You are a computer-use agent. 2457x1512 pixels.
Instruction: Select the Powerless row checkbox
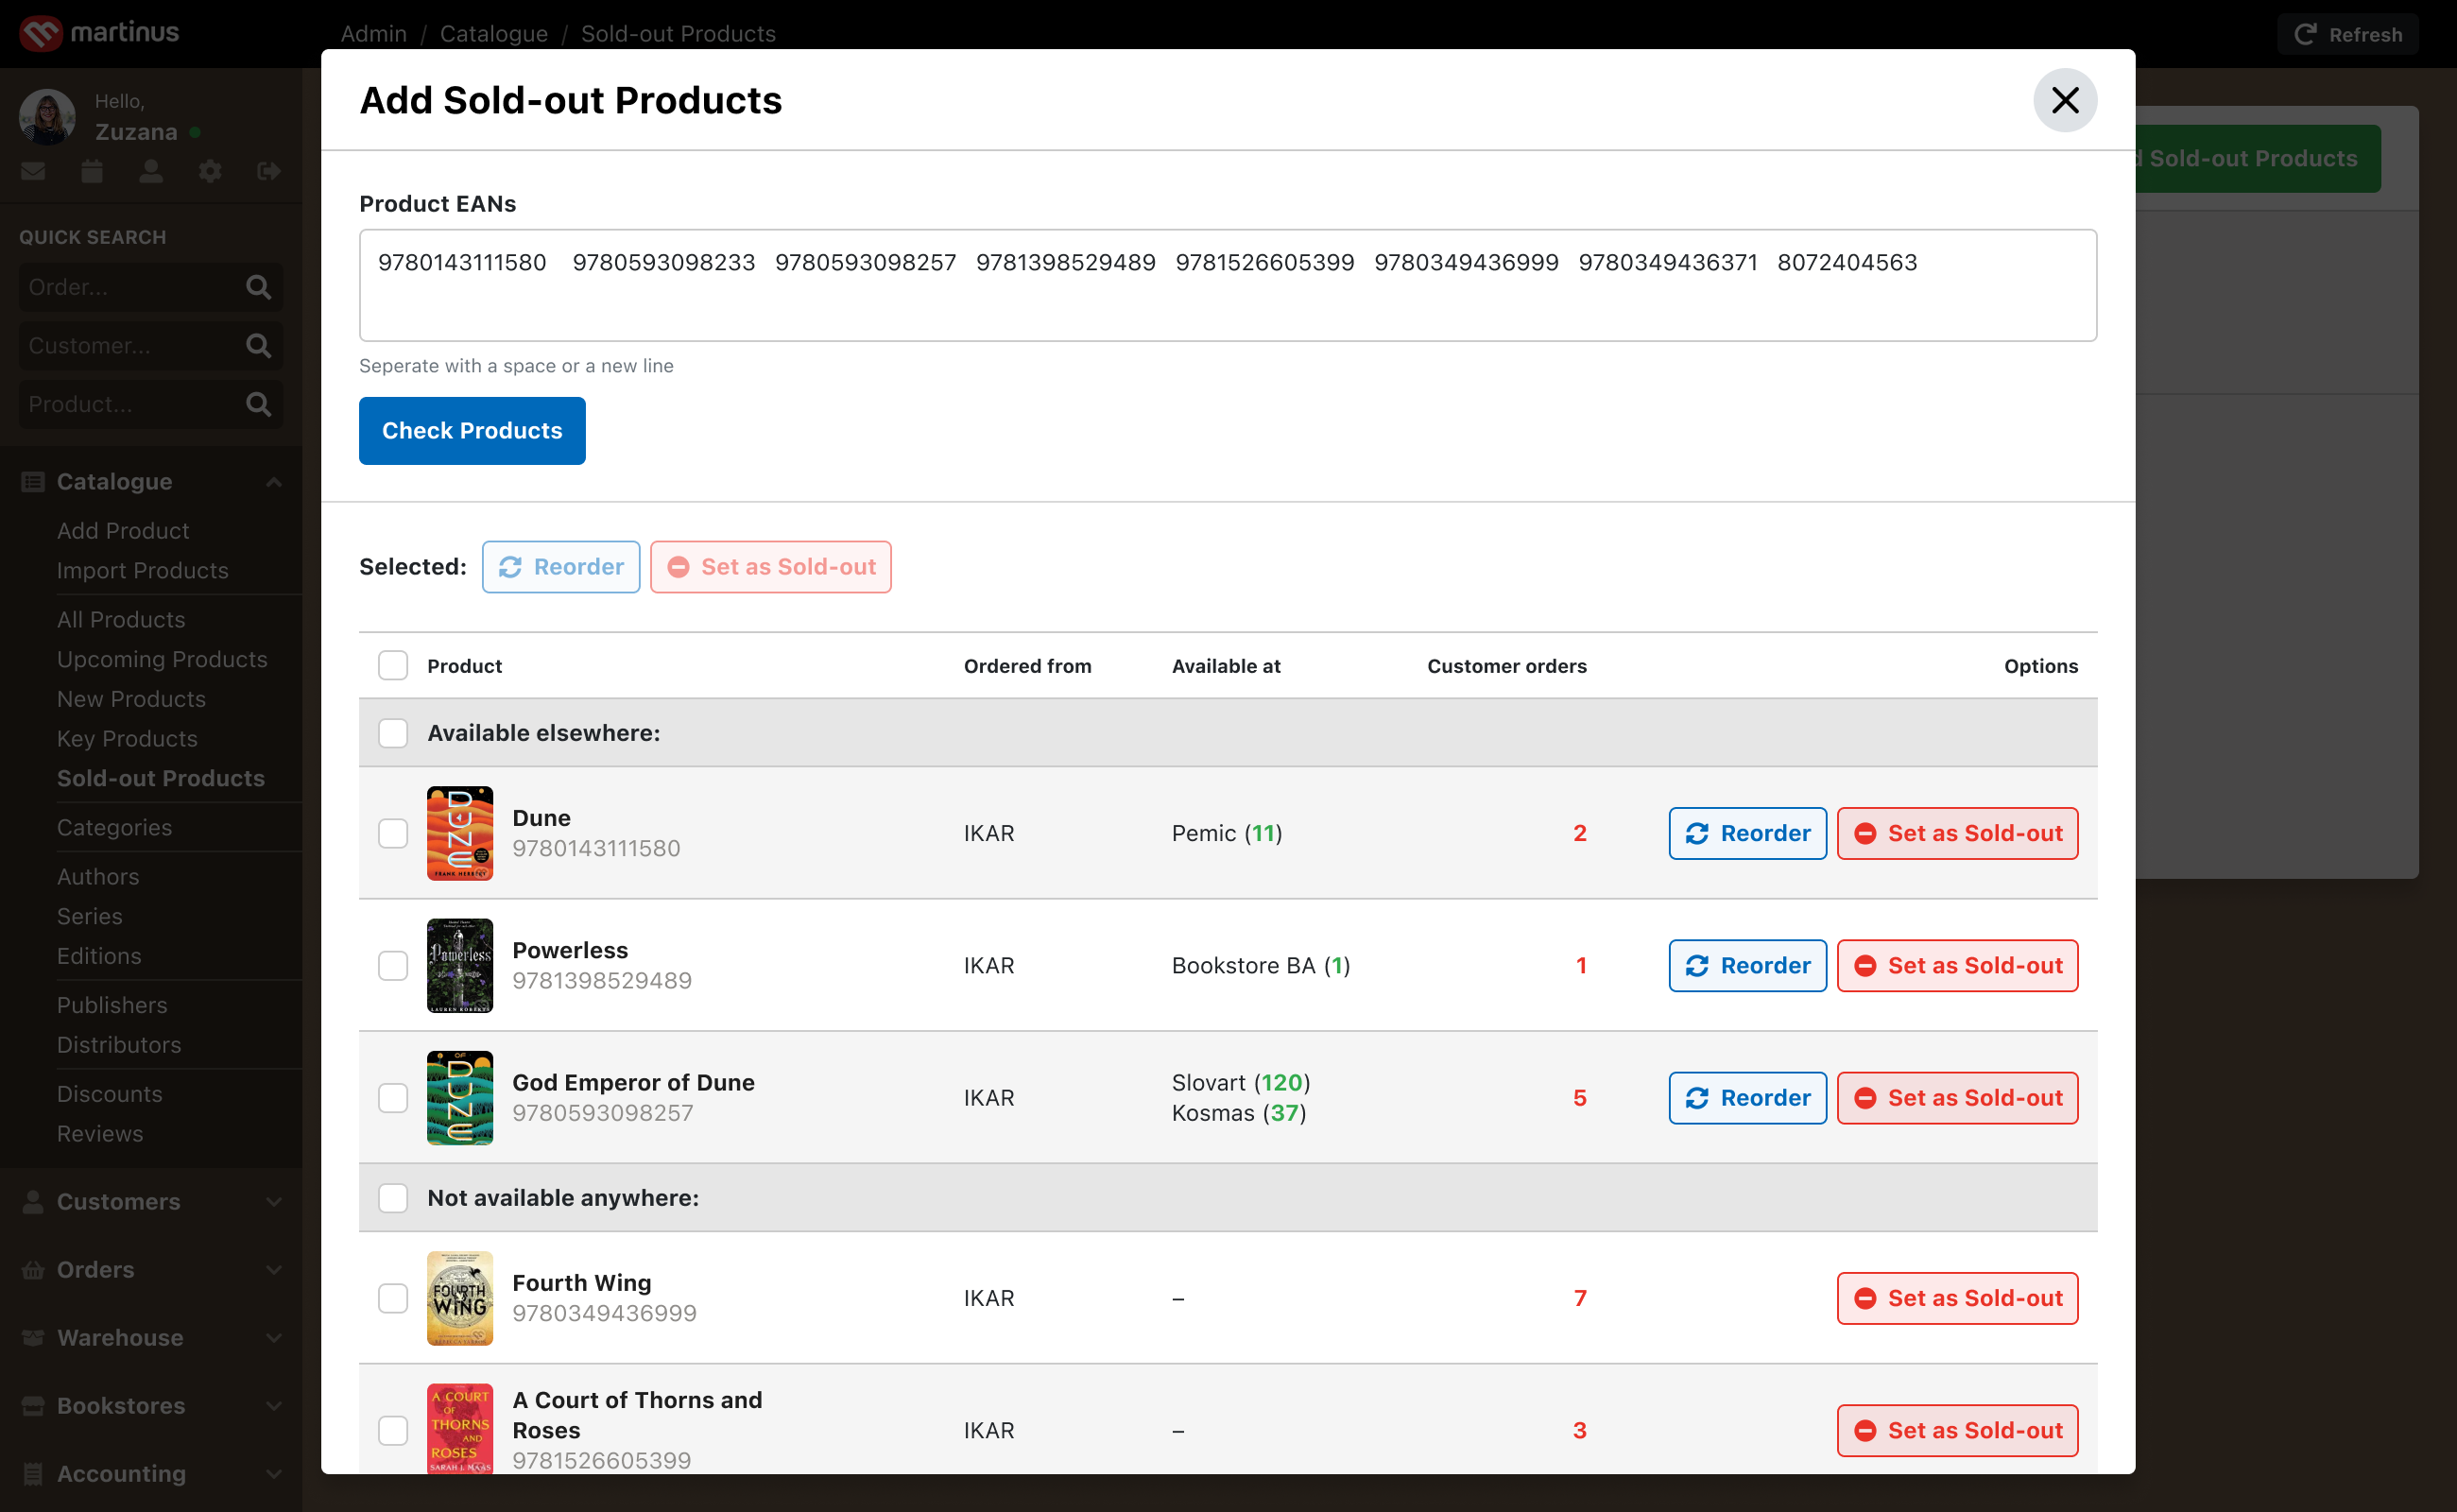(393, 965)
